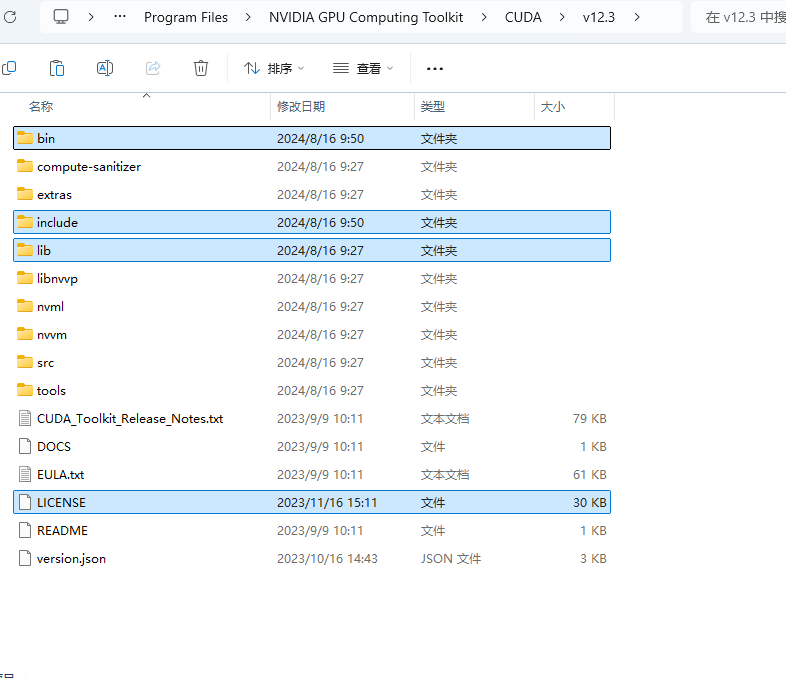Screen dimensions: 786x678
Task: Sort by the 大小 column header
Action: click(552, 106)
